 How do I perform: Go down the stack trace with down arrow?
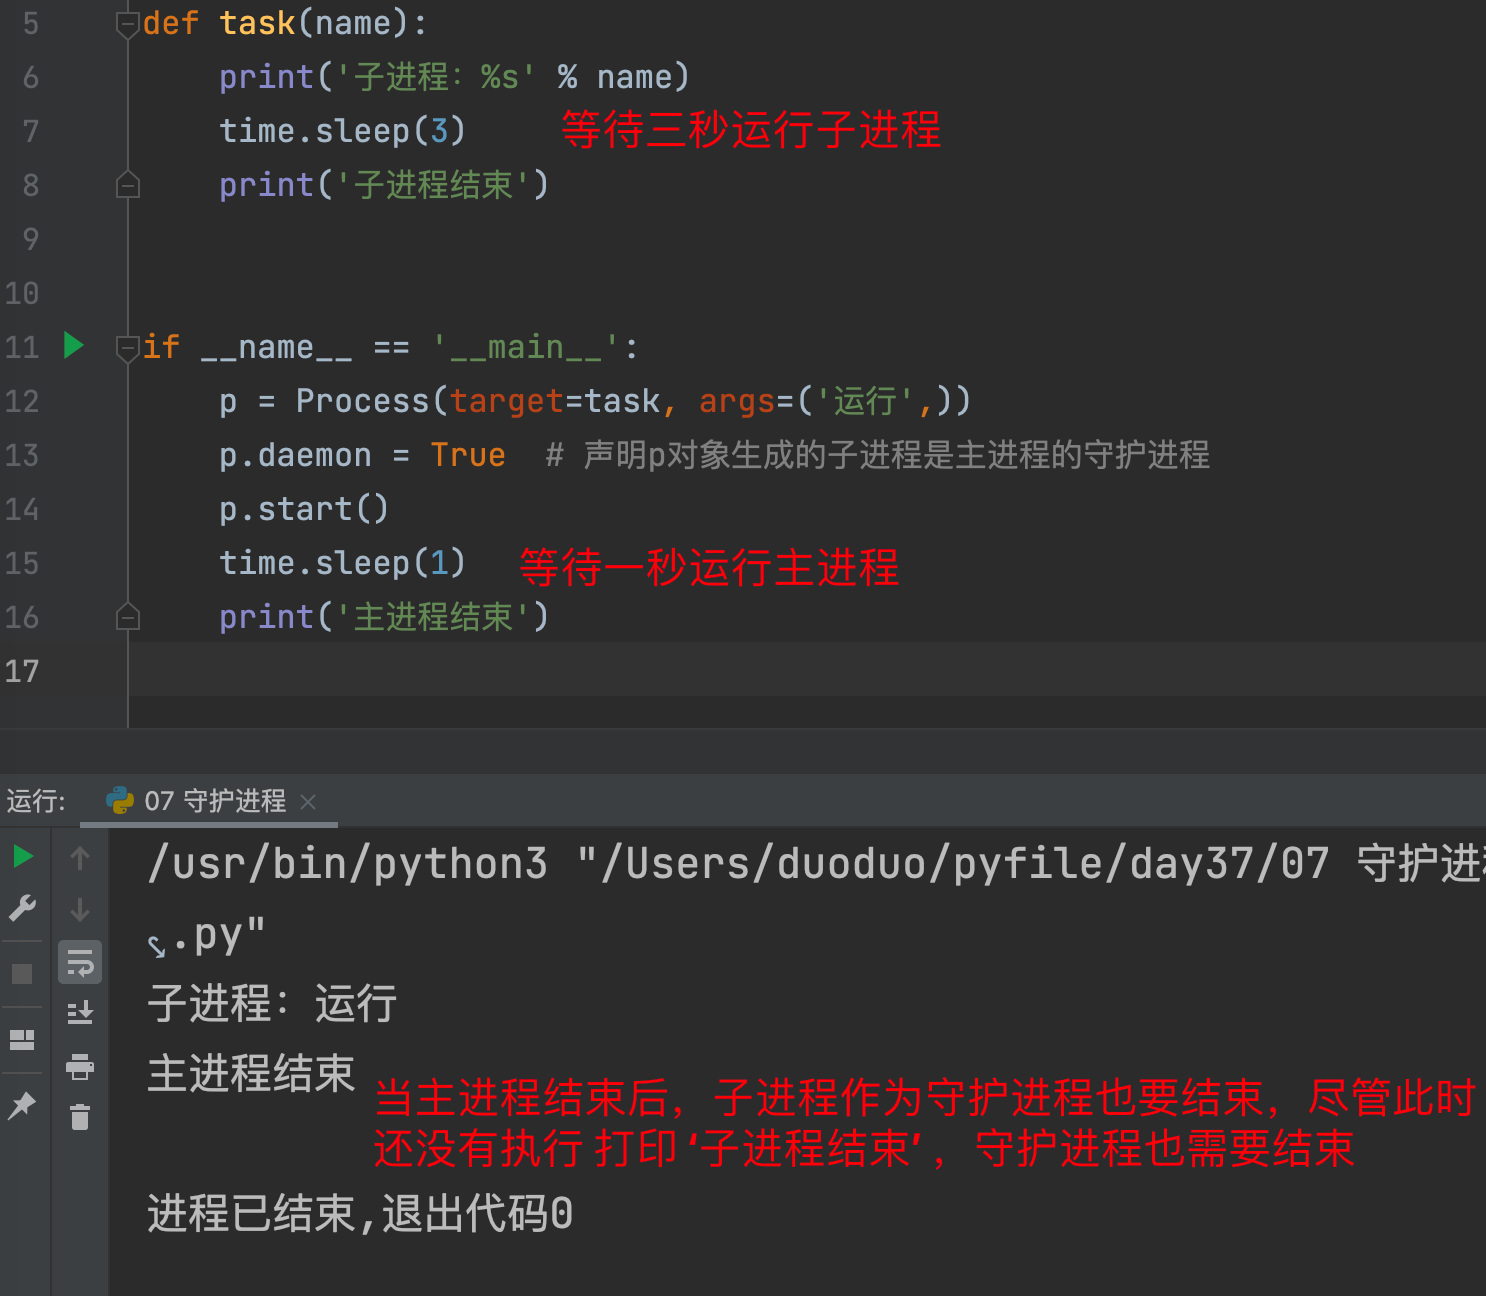(x=80, y=909)
